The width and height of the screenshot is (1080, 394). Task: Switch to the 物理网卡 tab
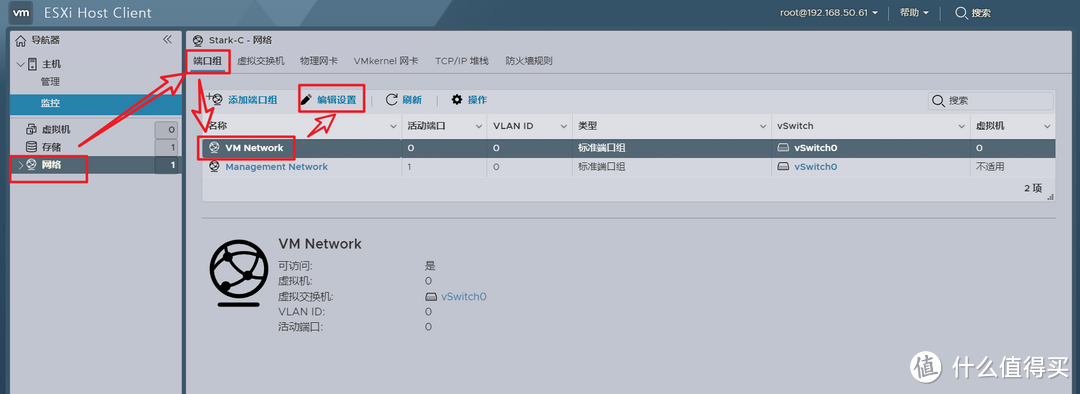pos(318,61)
